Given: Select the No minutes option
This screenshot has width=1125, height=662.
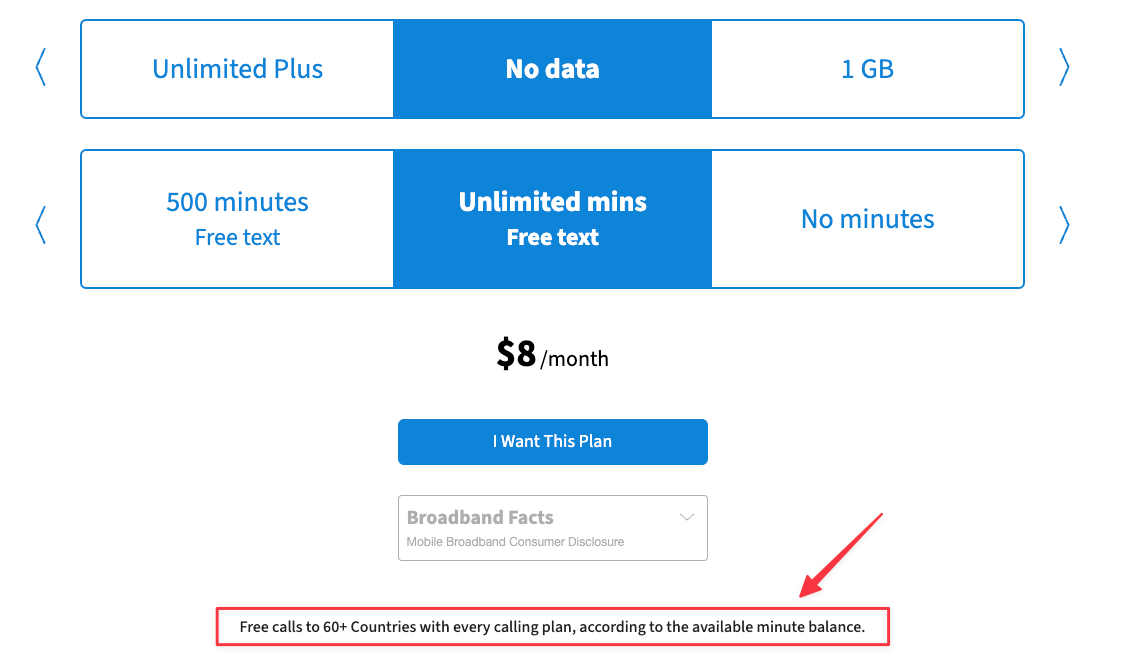Looking at the screenshot, I should [867, 219].
